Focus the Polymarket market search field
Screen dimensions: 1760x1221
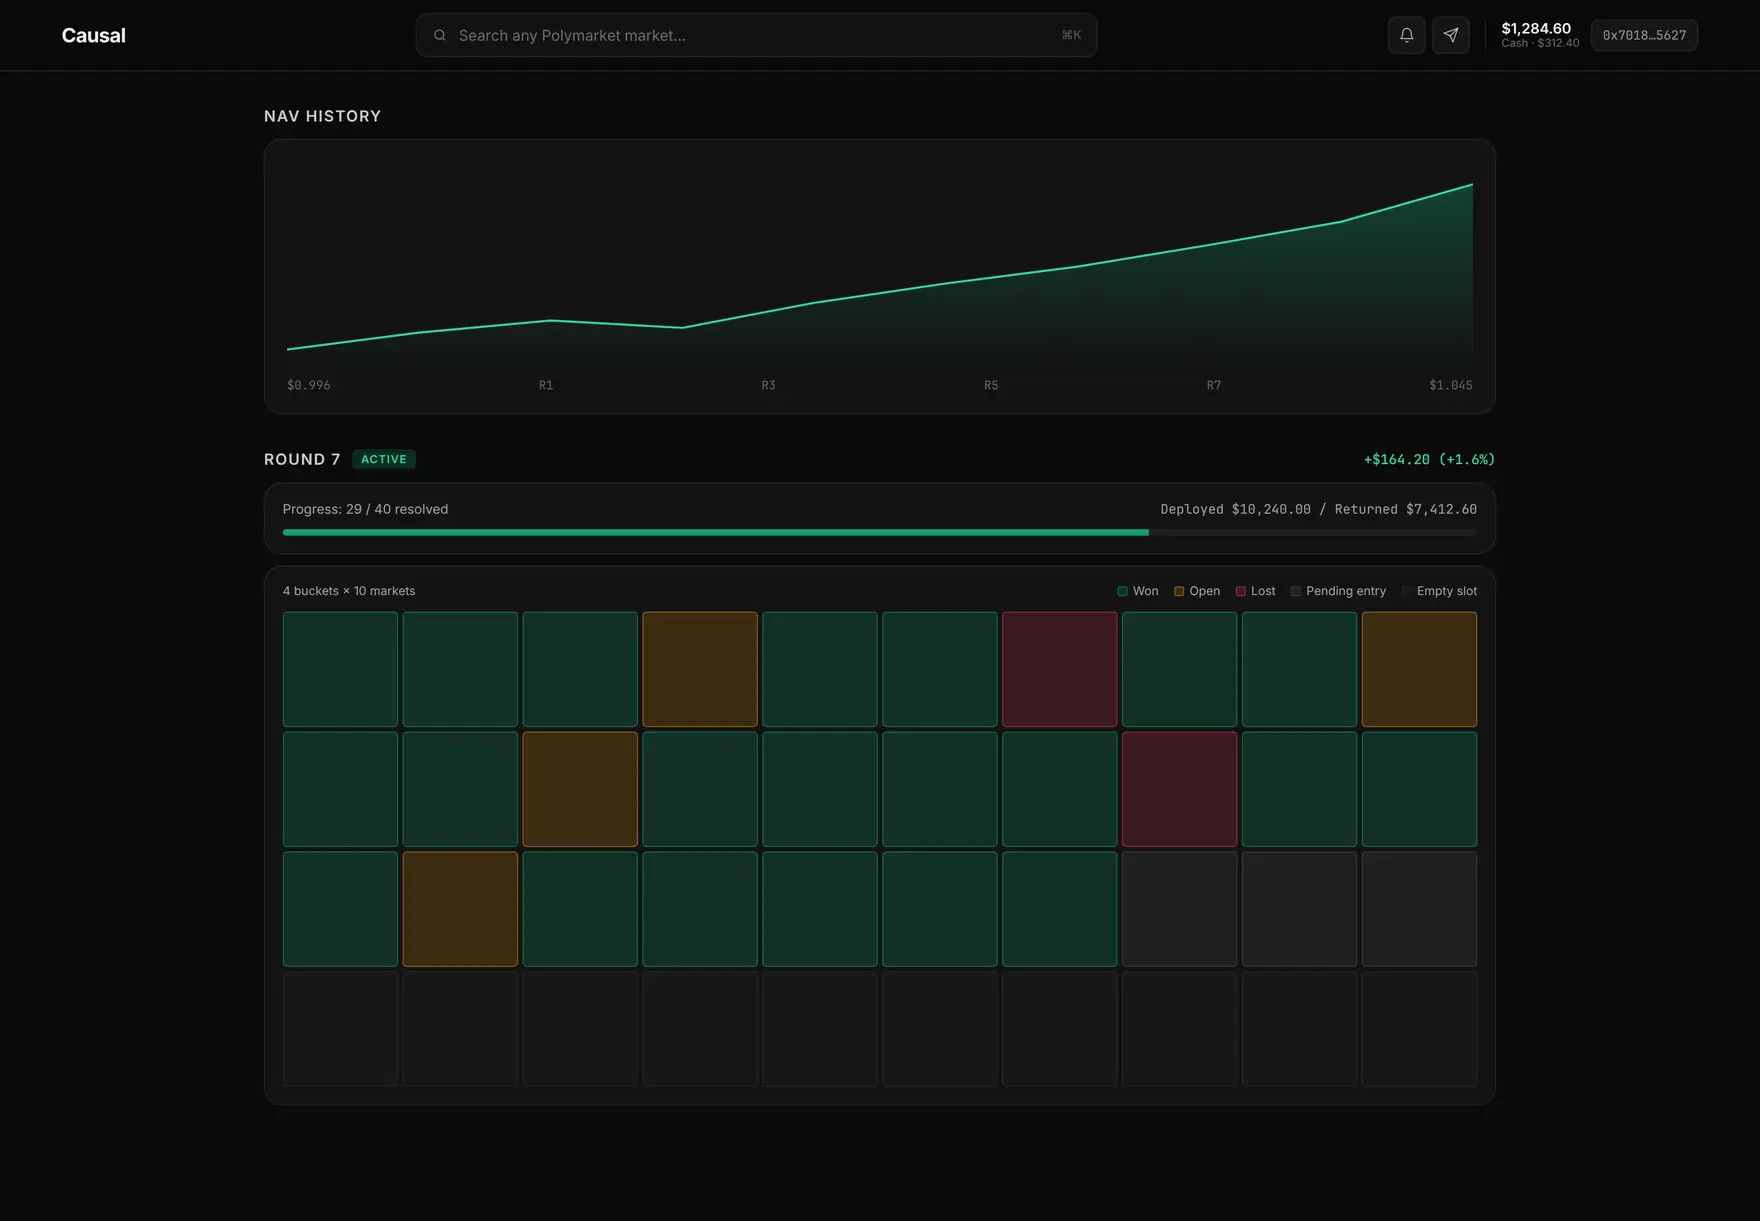[756, 35]
